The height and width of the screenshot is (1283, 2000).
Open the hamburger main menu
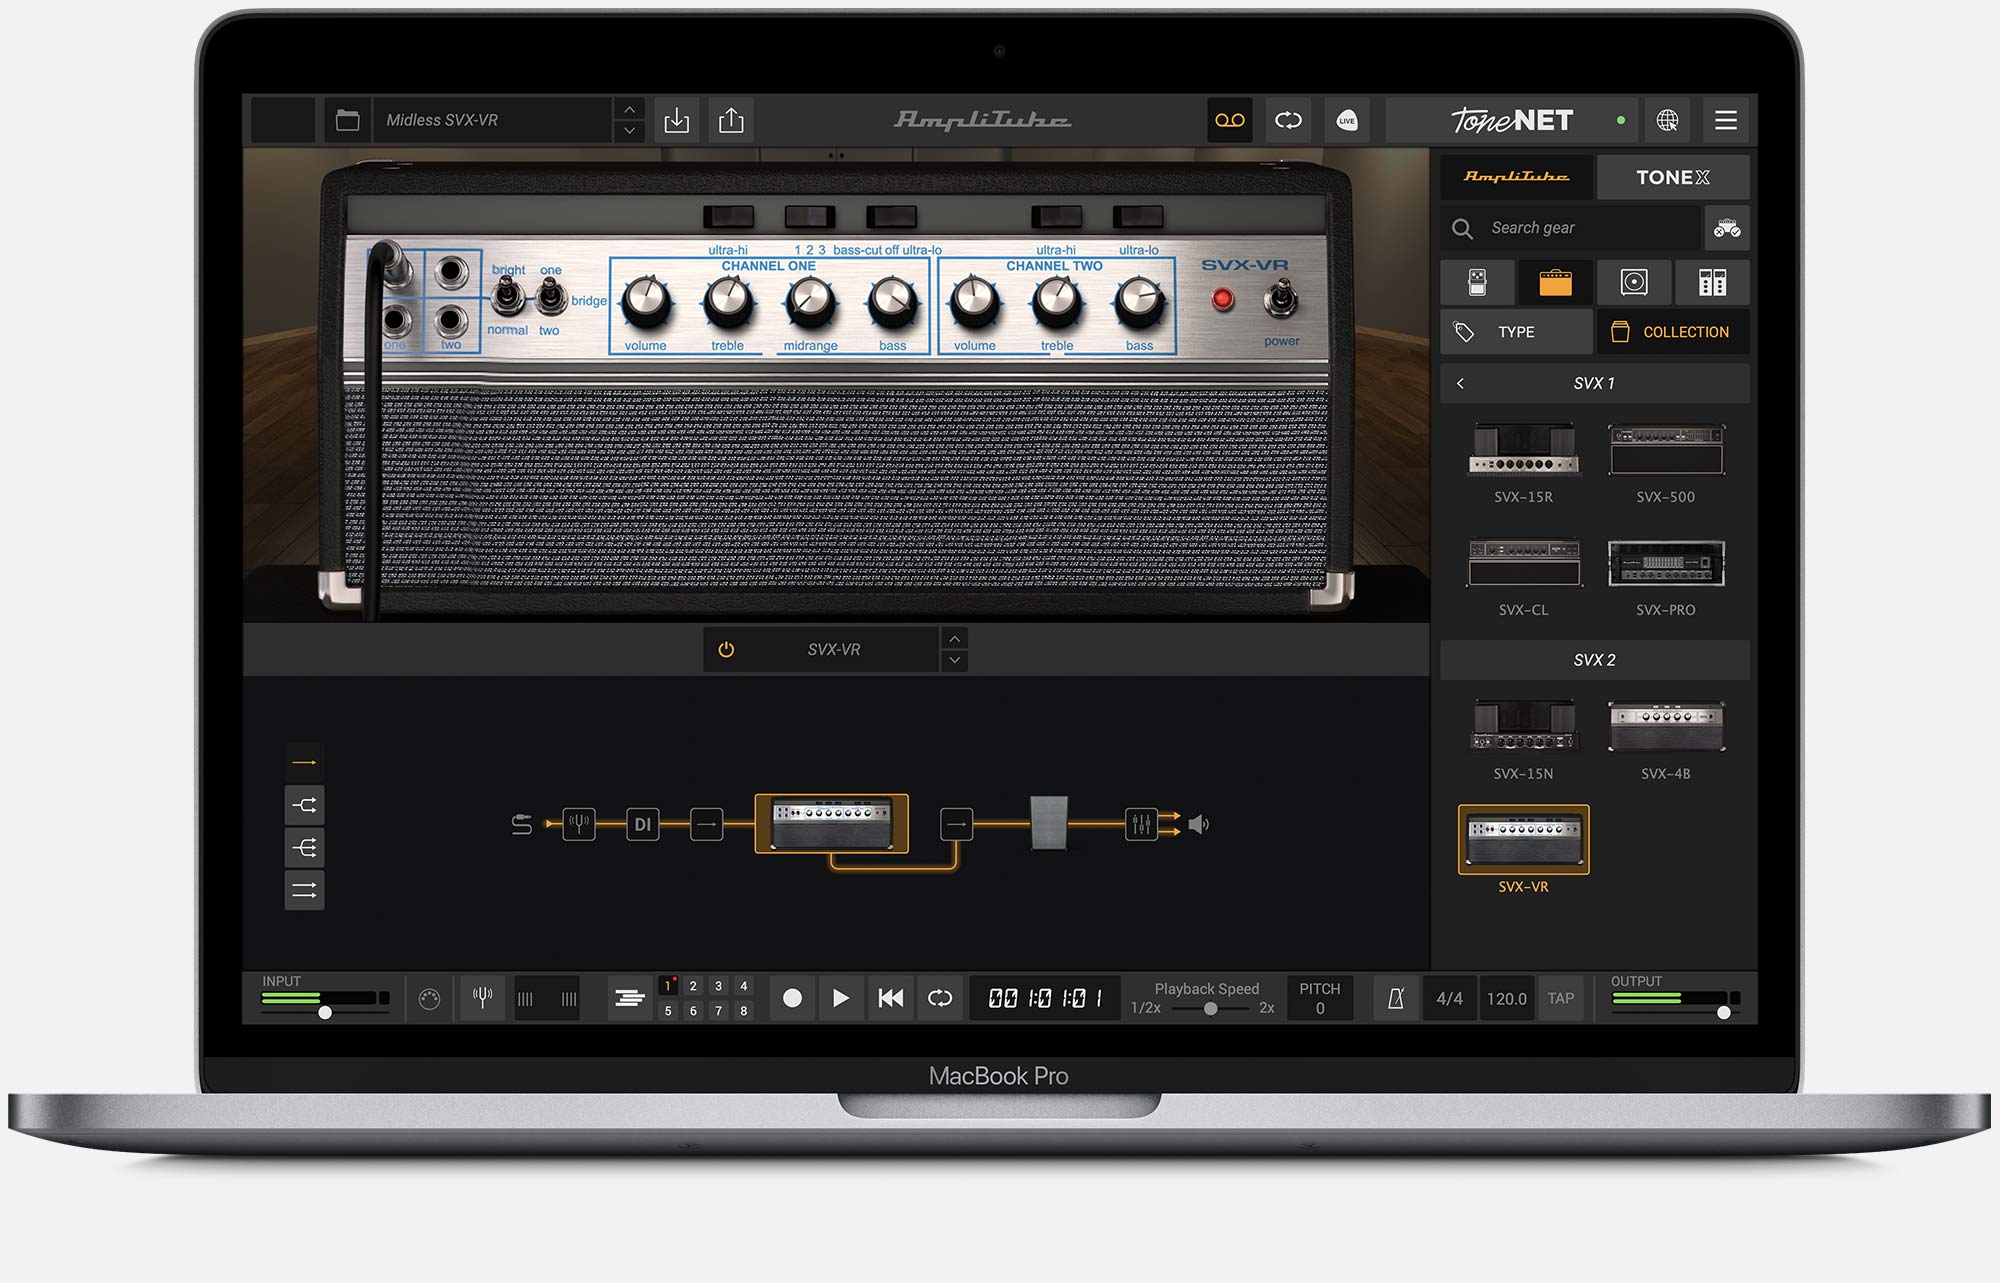(x=1725, y=121)
